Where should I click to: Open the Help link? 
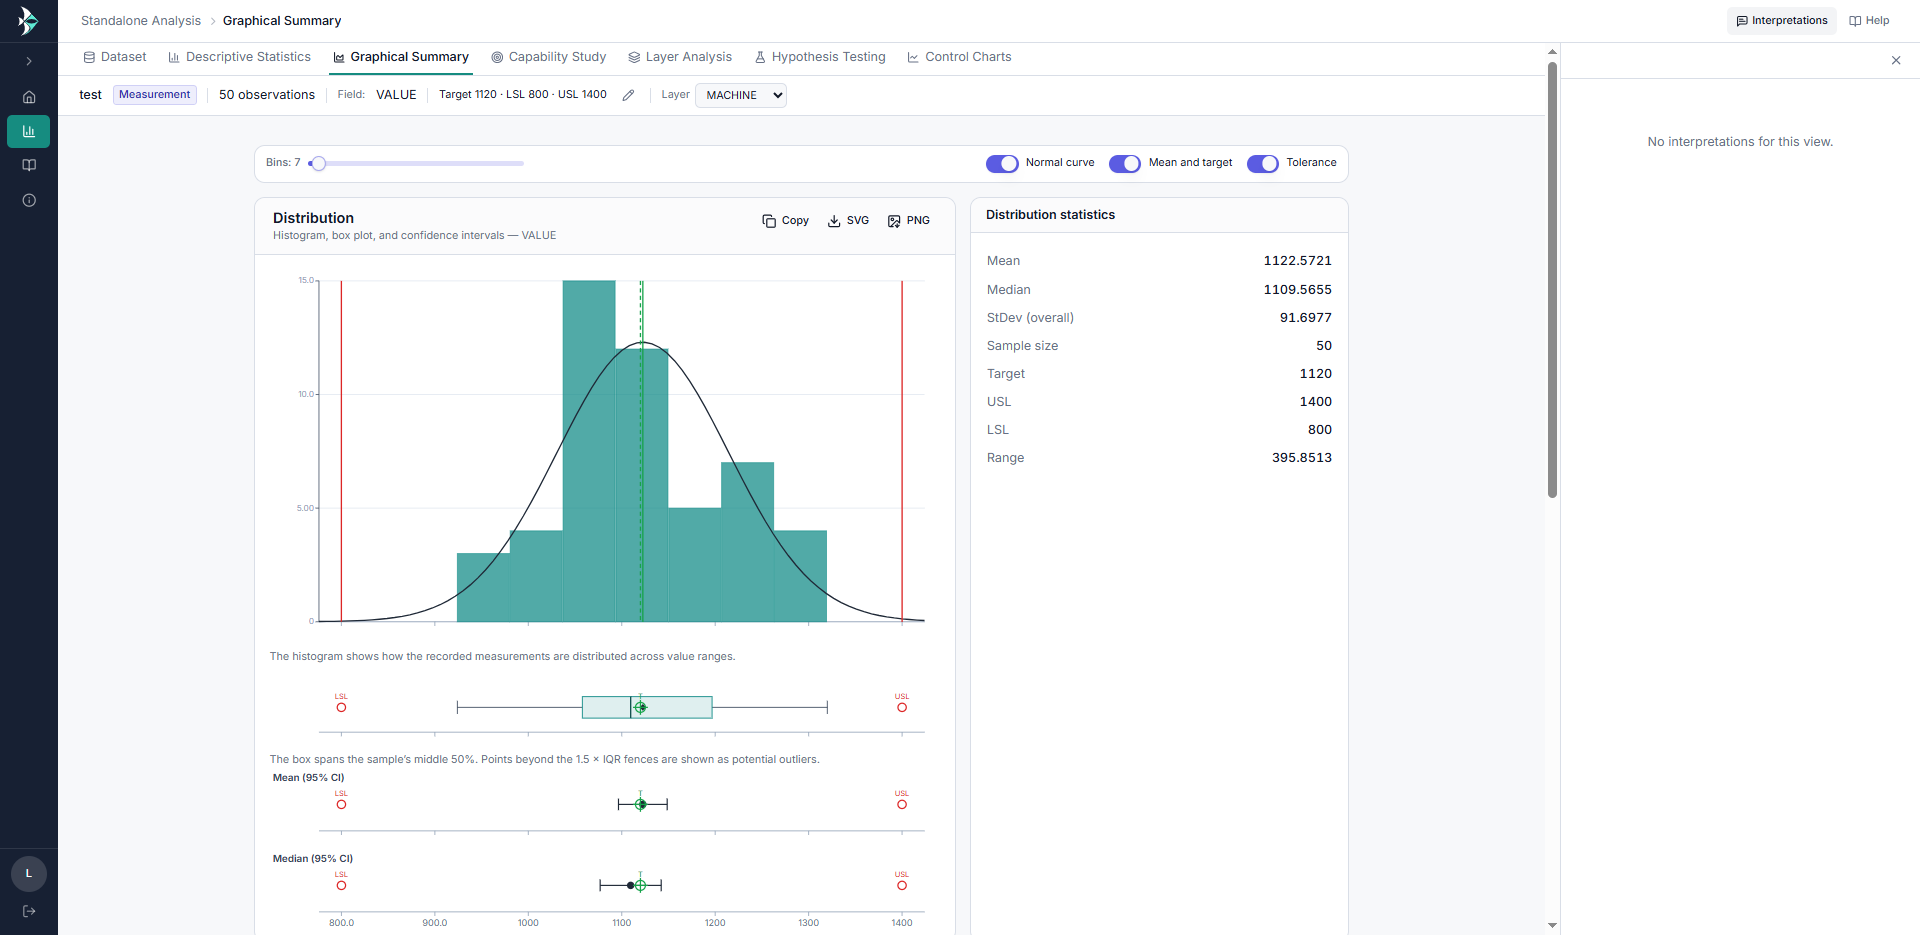point(1869,21)
